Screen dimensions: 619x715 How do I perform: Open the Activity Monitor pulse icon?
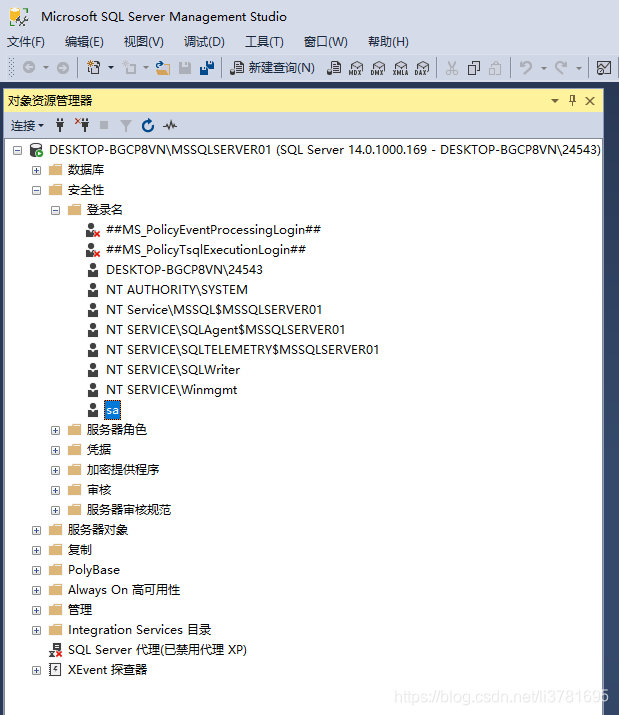tap(170, 125)
